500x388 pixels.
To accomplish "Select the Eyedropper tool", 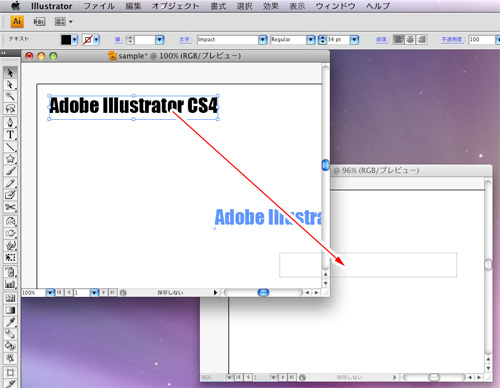I will coord(10,322).
